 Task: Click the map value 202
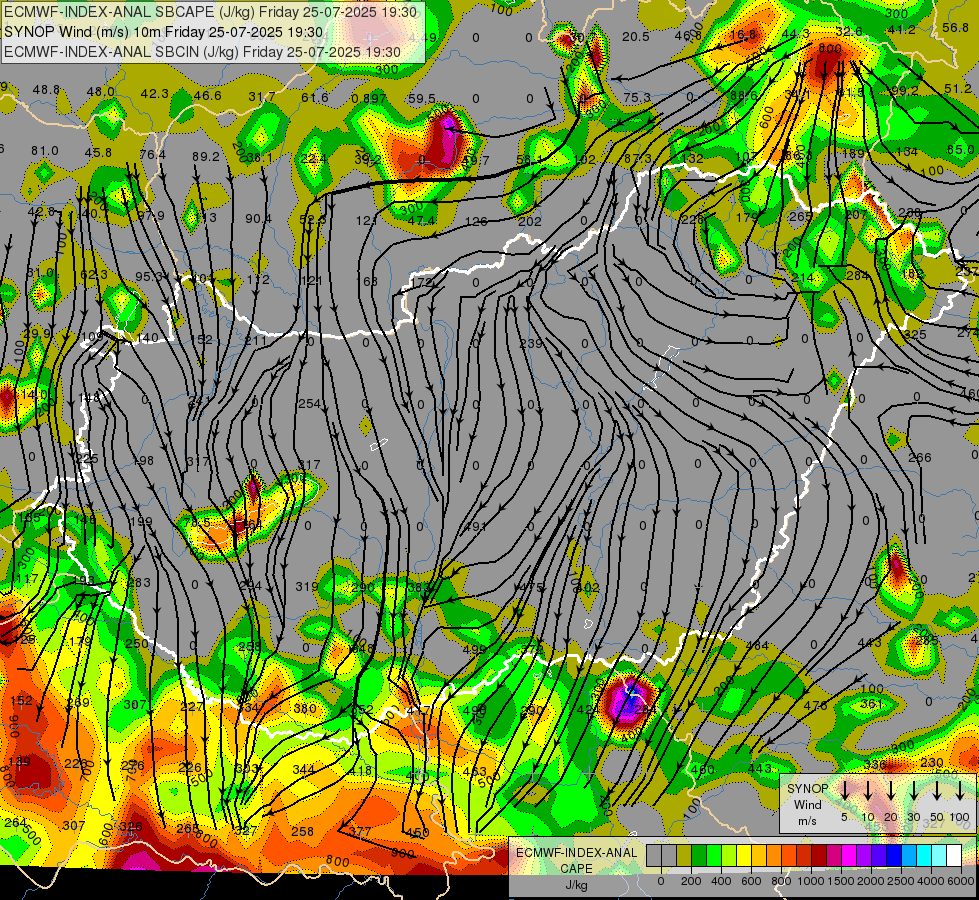530,221
